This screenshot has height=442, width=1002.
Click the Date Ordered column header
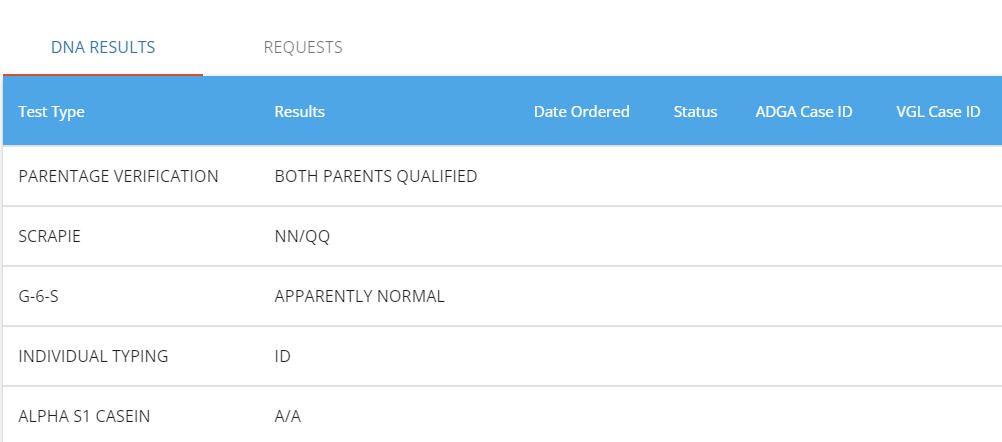(582, 112)
